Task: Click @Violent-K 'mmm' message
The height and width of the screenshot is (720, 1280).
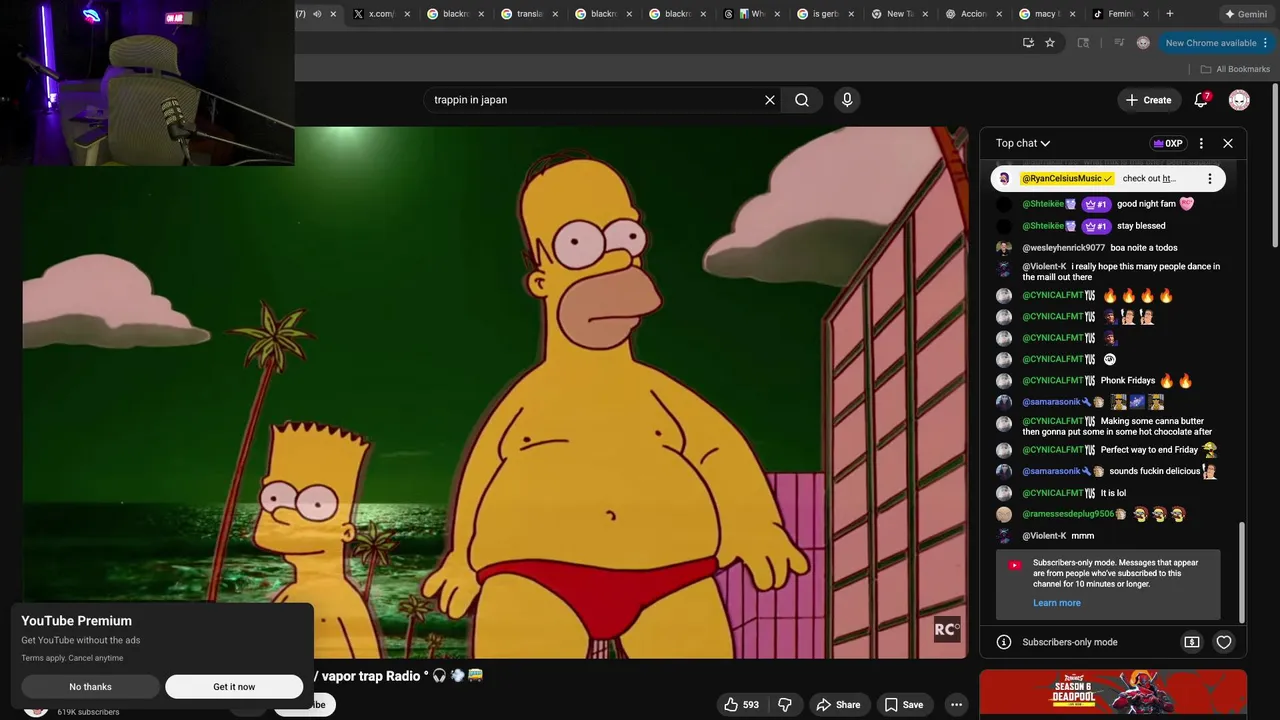Action: click(x=1082, y=536)
